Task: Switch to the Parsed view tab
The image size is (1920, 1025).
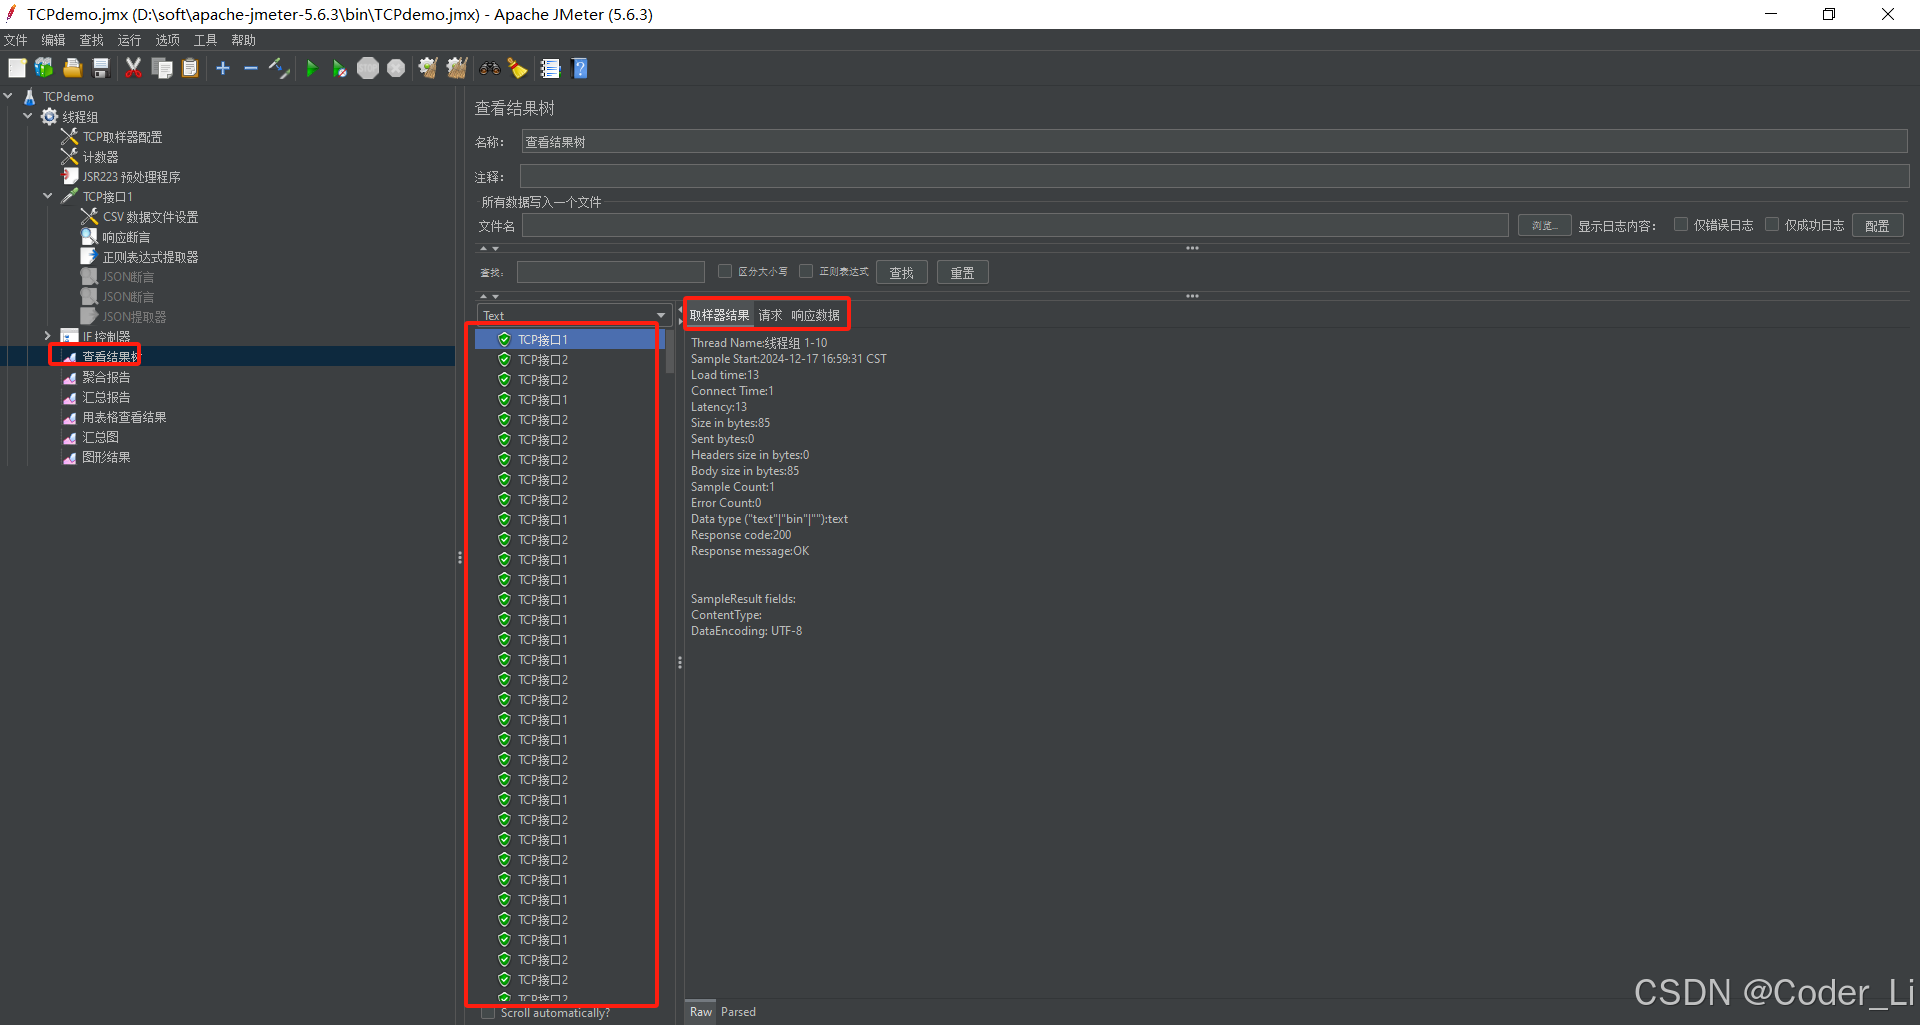Action: 738,1012
